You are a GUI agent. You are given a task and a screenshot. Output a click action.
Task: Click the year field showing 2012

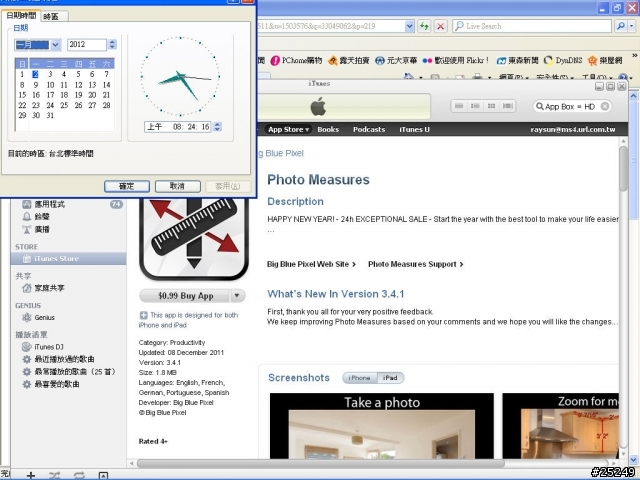[87, 44]
